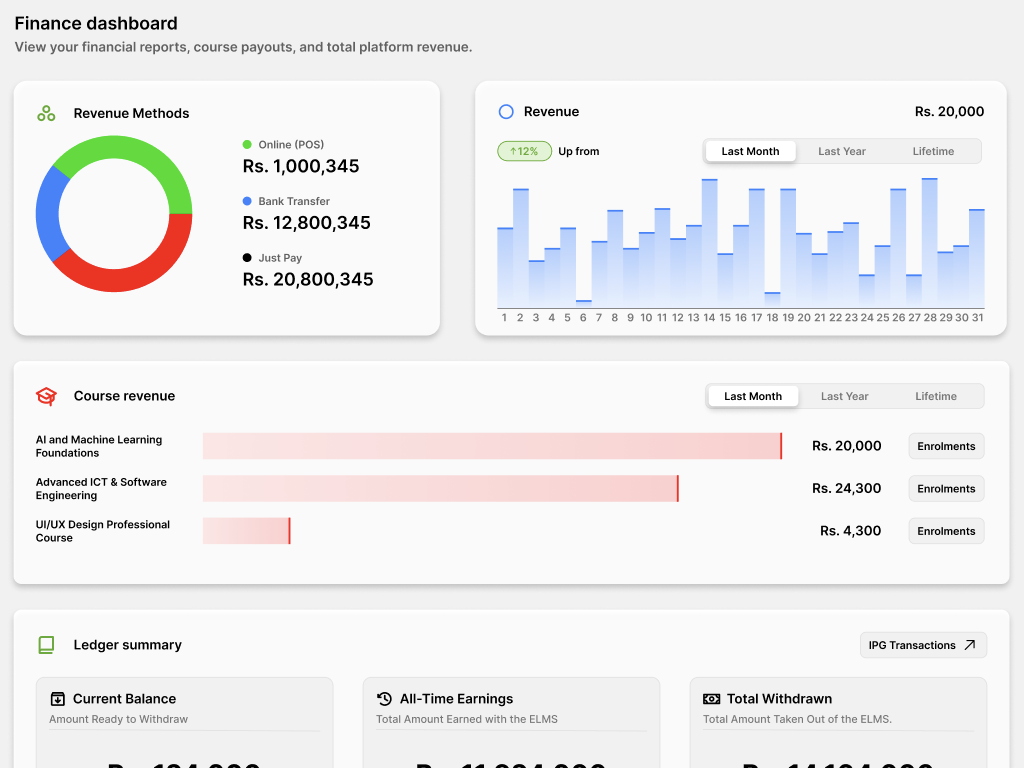
Task: Click Rs. 20,000 in AI and Machine Learning row
Action: [846, 446]
